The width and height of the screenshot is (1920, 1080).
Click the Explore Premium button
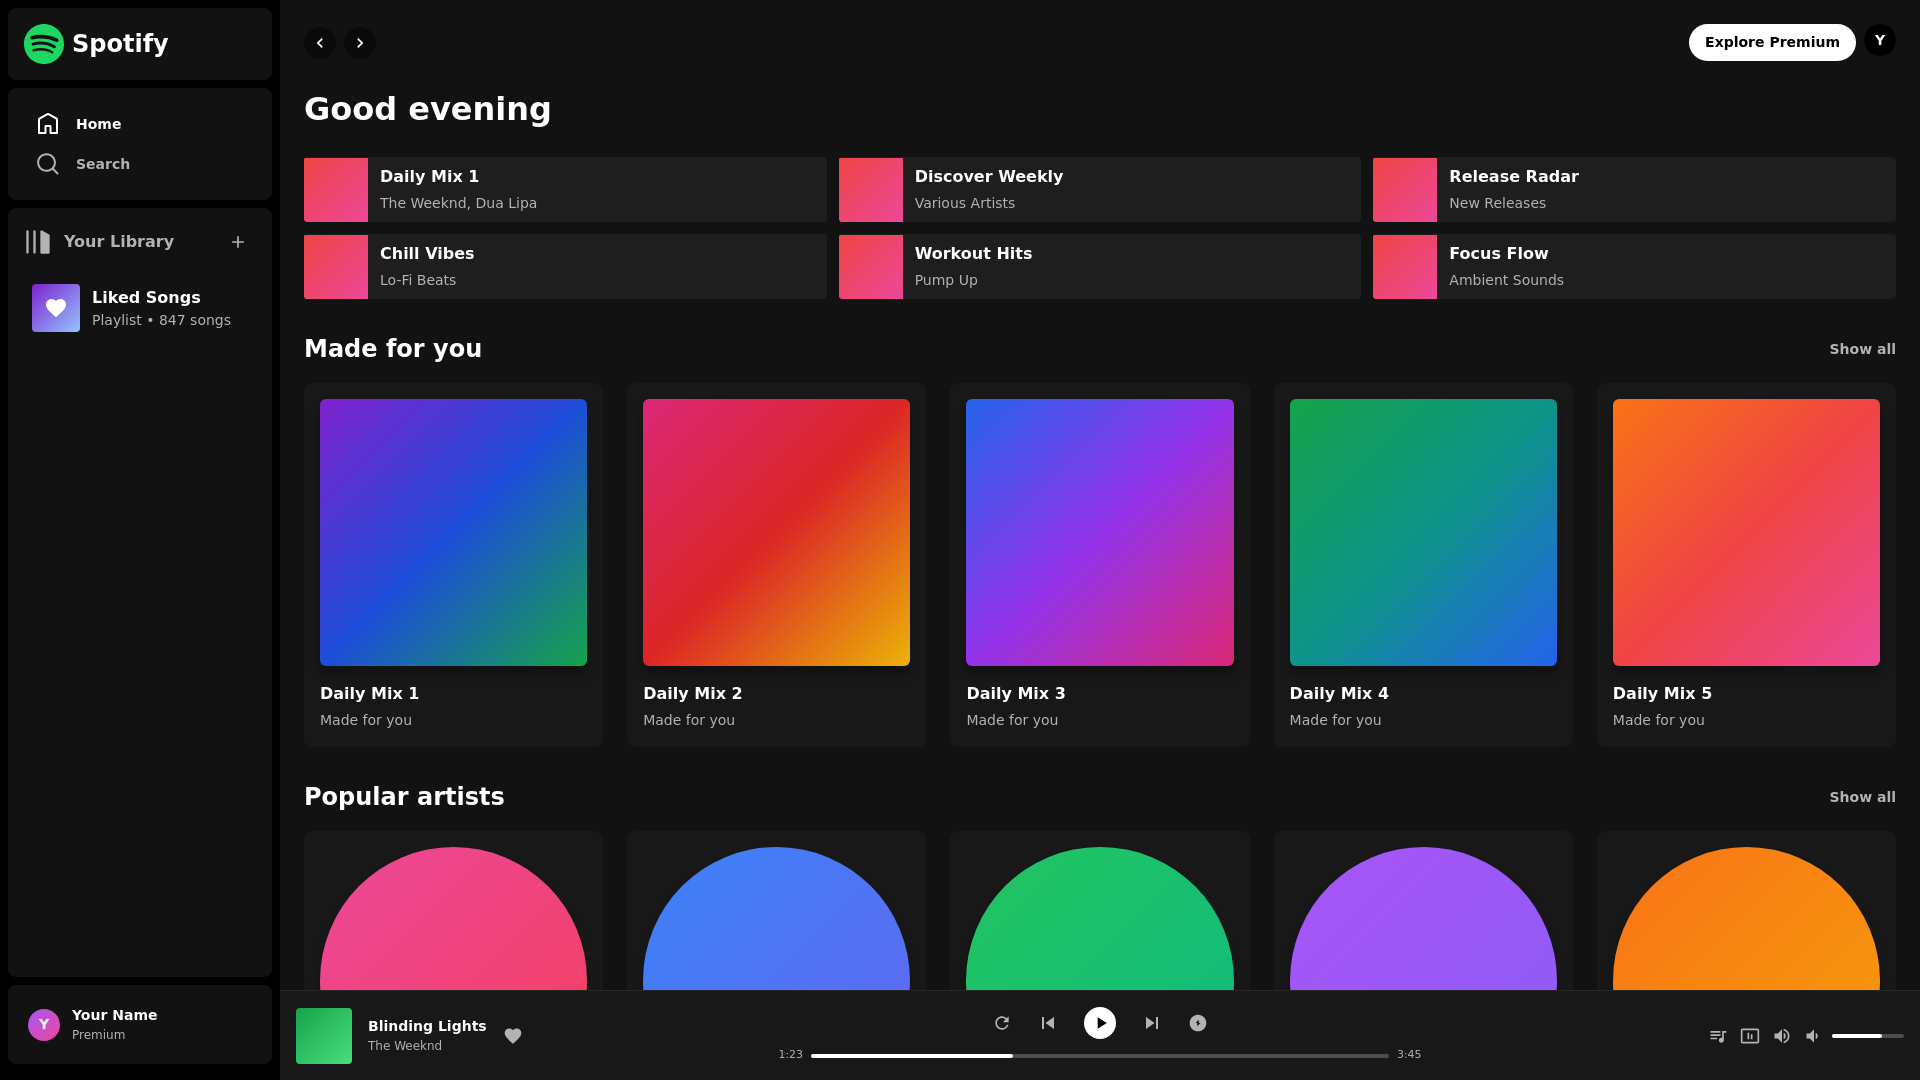point(1772,42)
